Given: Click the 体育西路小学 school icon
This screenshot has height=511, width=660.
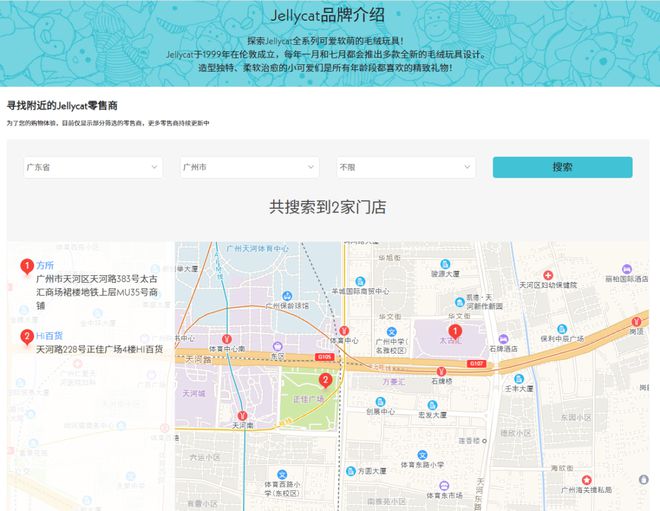Looking at the screenshot, I should (x=282, y=474).
